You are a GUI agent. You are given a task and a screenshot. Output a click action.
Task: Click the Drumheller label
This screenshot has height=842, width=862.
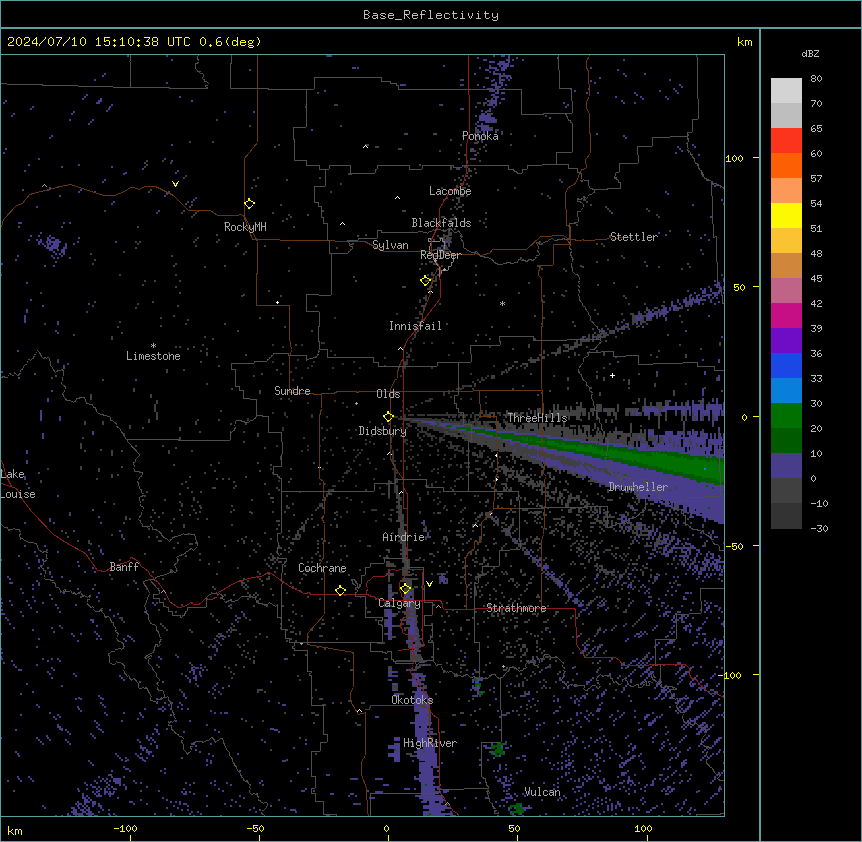coord(638,487)
